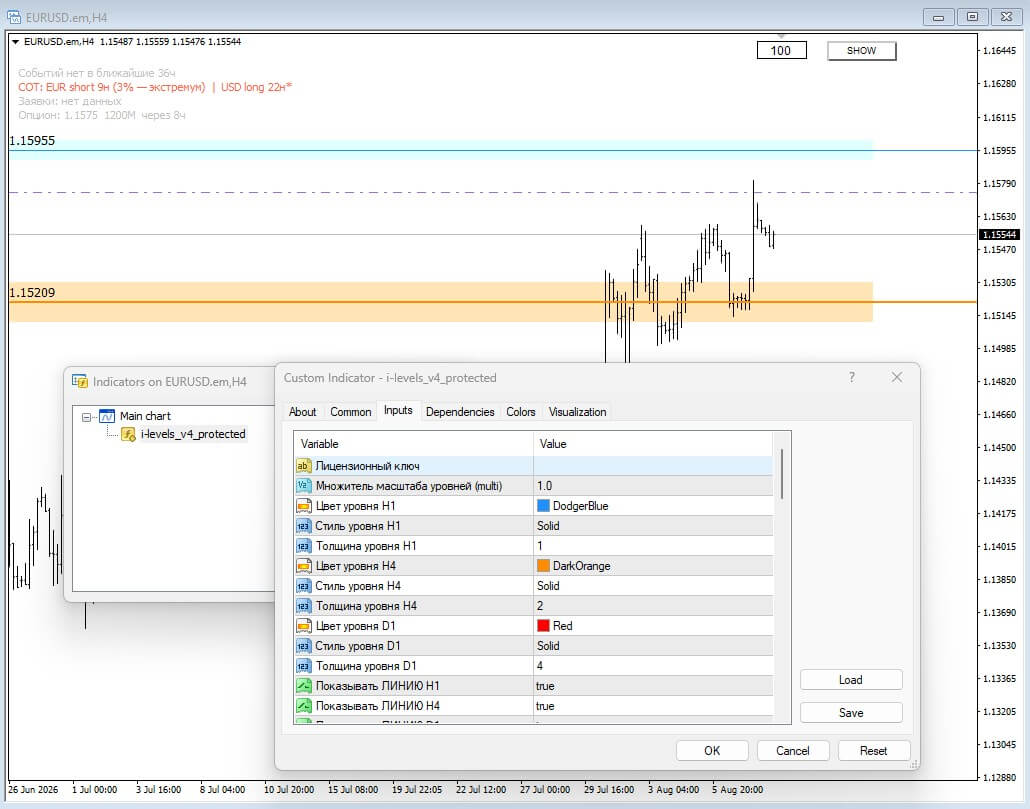
Task: Click the string icon beside Лицензионный ключ
Action: click(303, 466)
